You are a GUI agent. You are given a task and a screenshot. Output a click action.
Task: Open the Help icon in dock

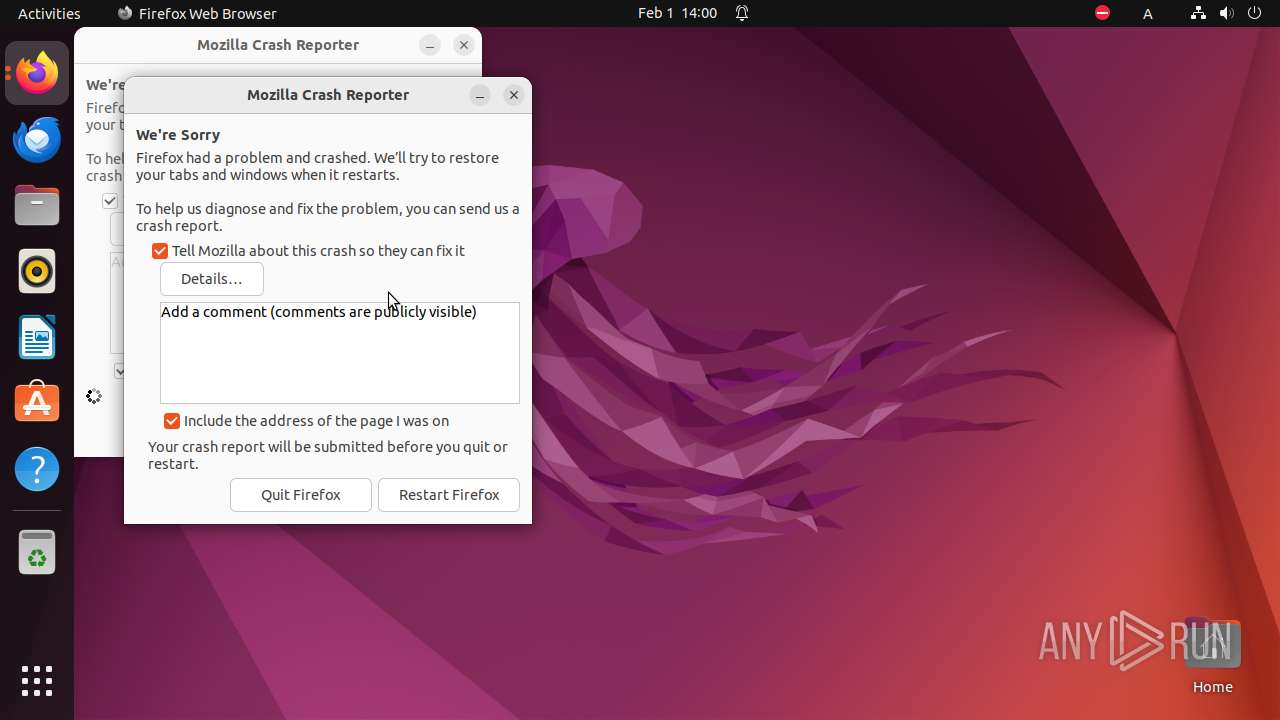[37, 469]
